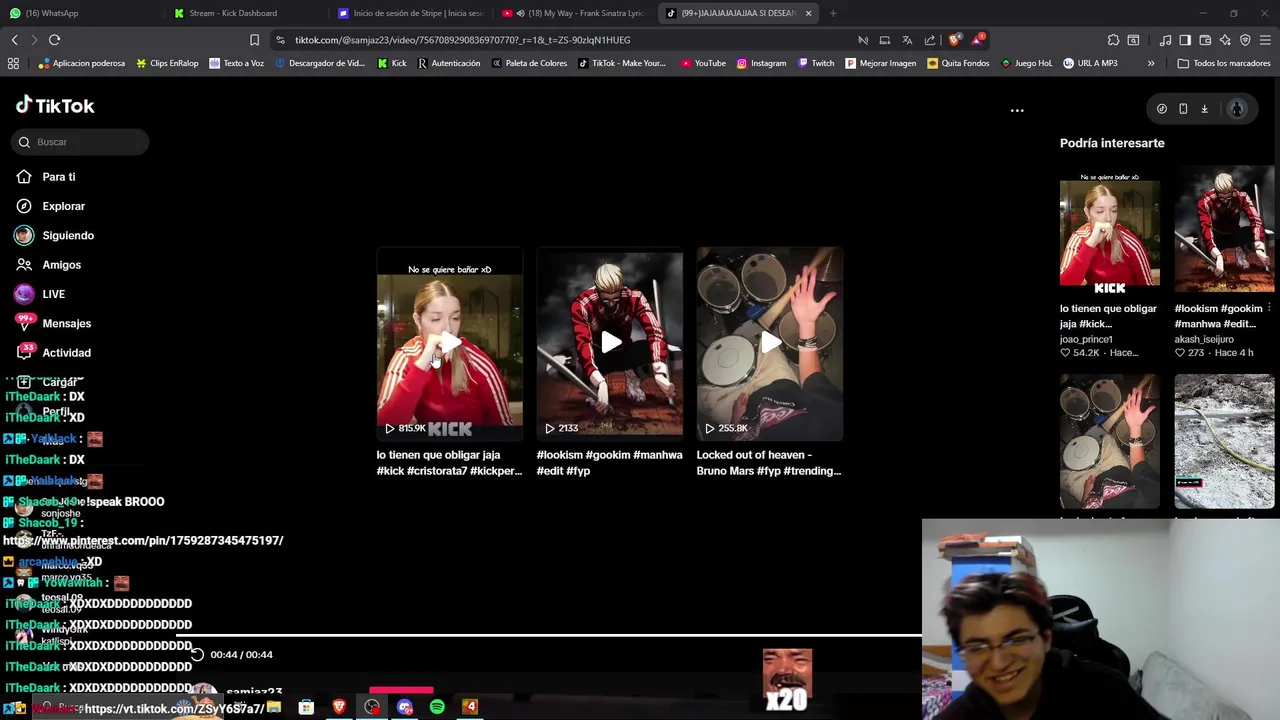Click the phone app icon at top right
This screenshot has height=720, width=1280.
1183,109
